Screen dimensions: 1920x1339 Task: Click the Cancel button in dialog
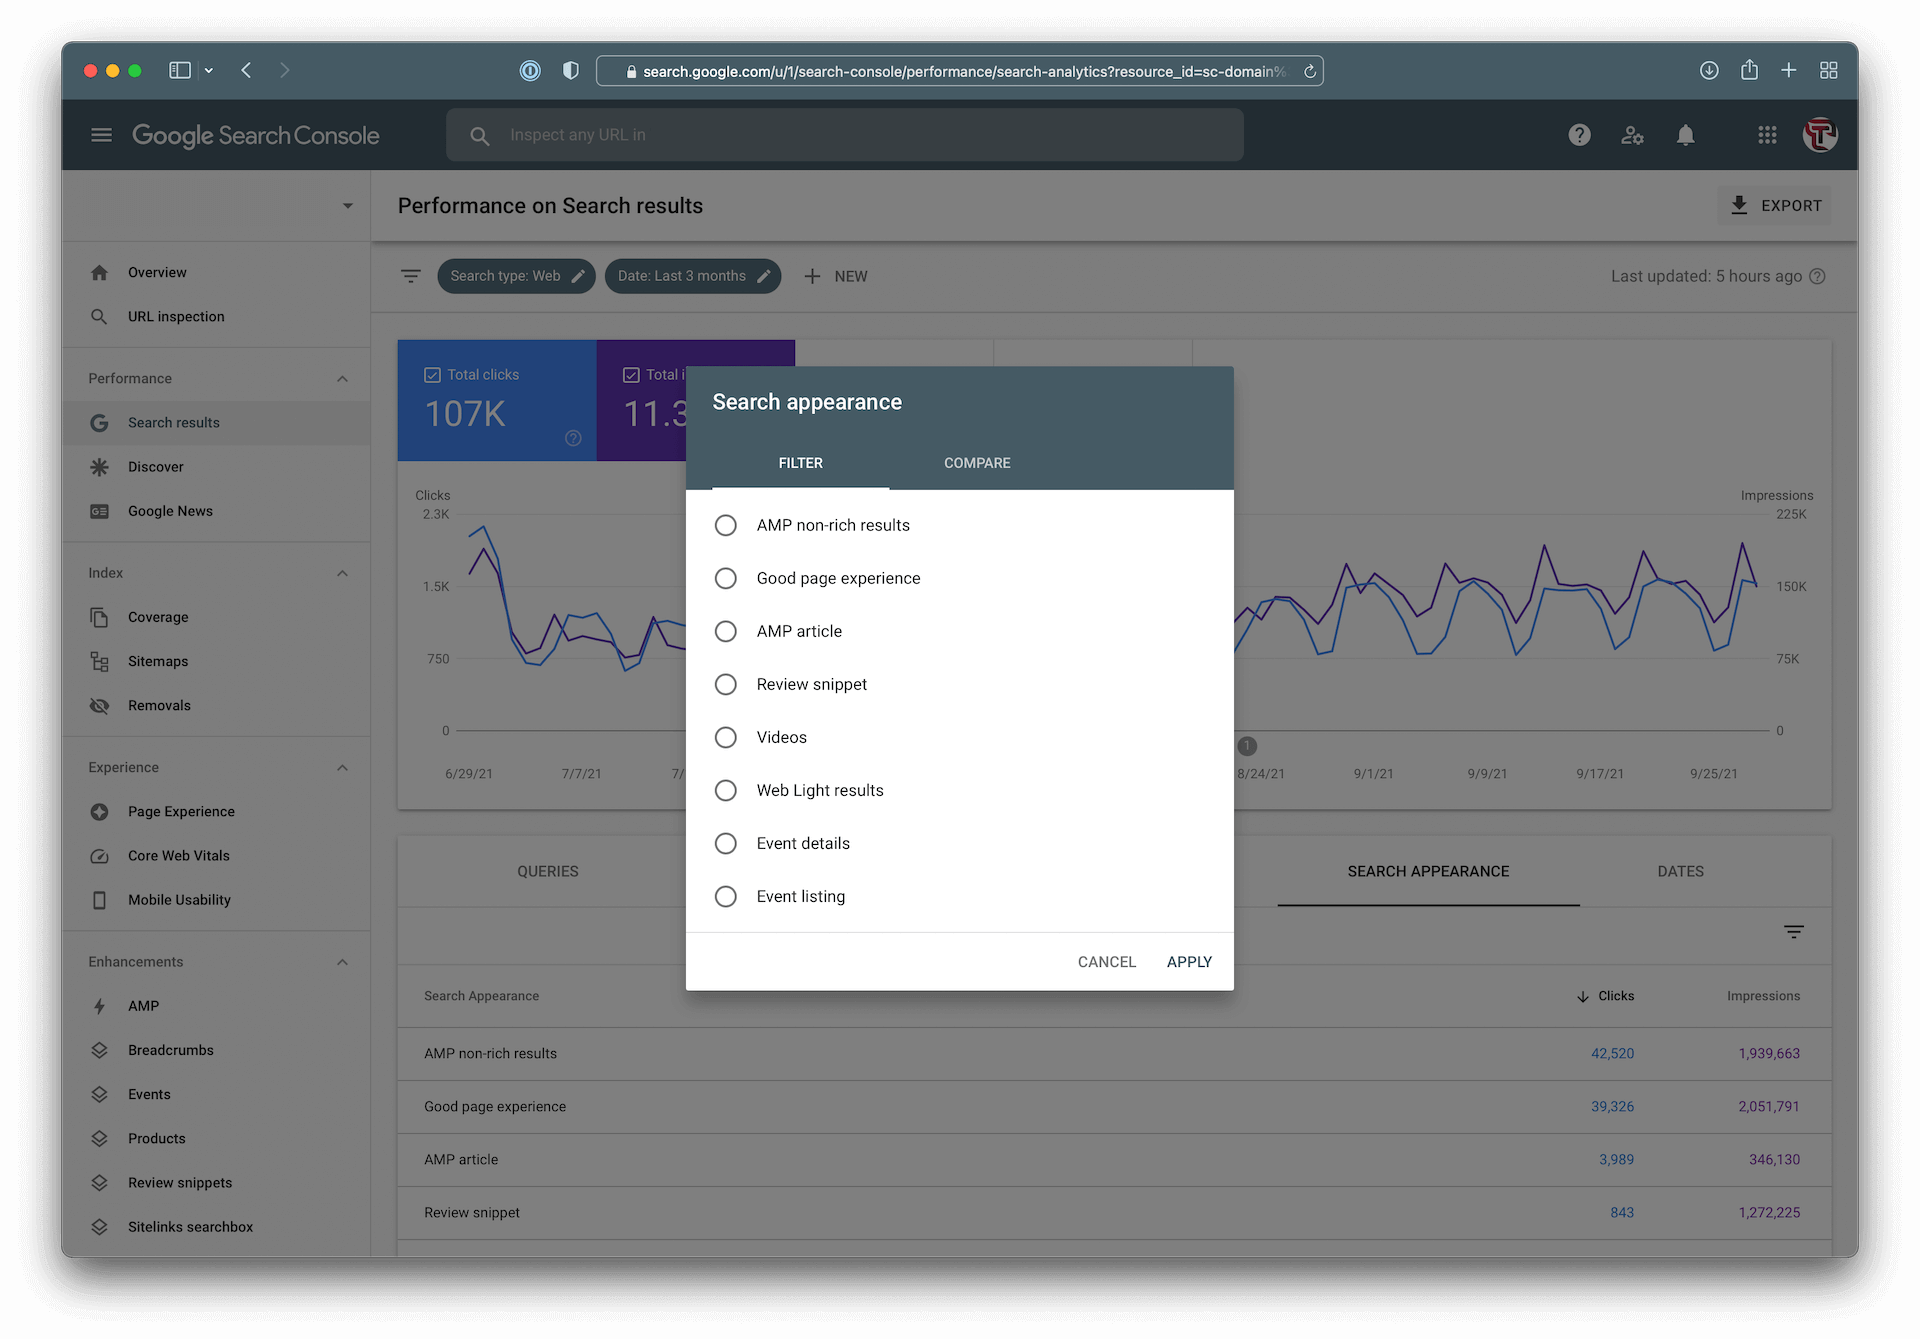(x=1107, y=961)
